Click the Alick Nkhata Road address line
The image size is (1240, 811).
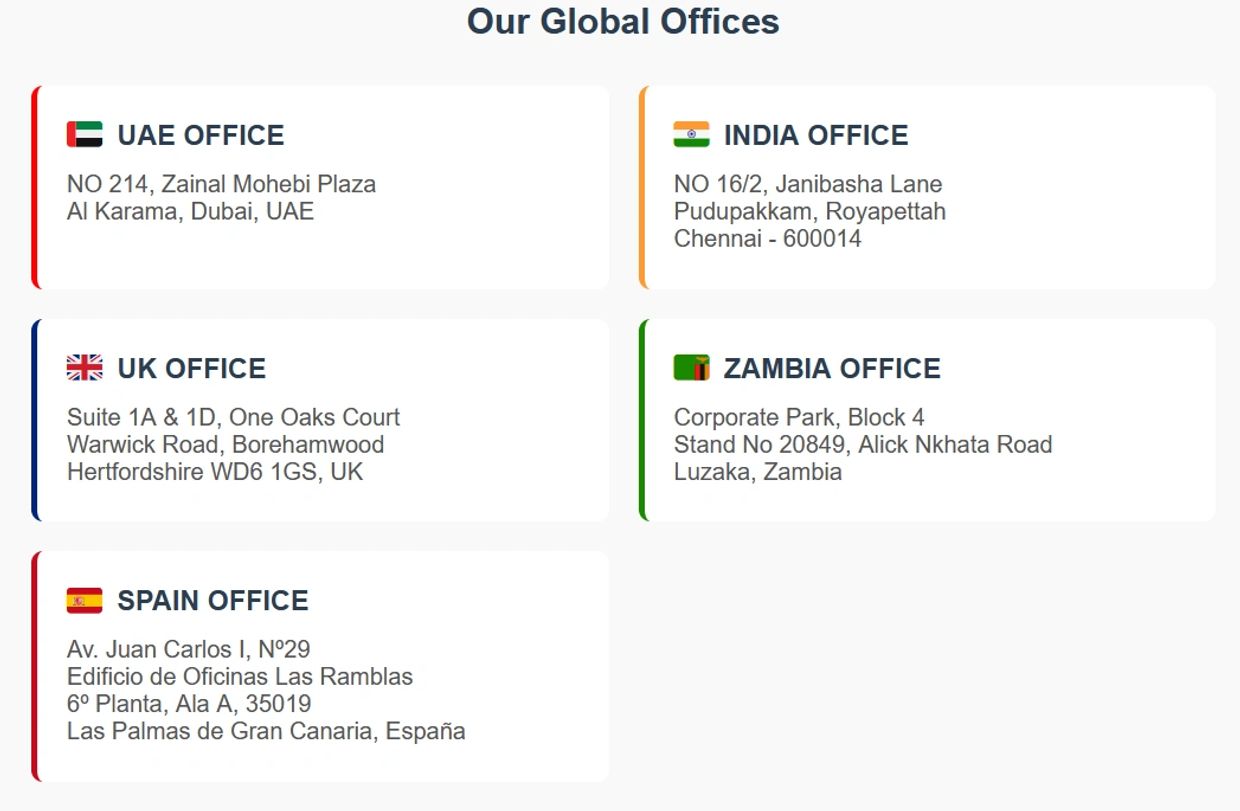(x=862, y=444)
